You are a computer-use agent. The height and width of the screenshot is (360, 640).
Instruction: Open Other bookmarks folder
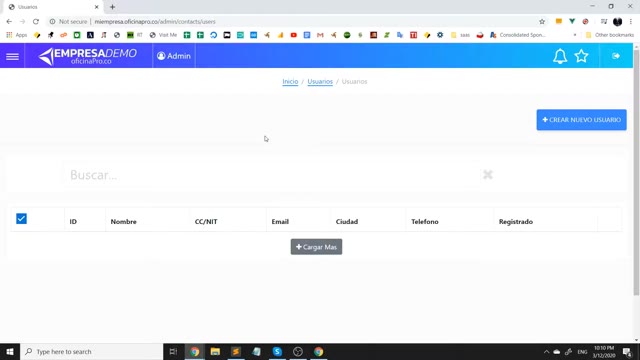[609, 35]
